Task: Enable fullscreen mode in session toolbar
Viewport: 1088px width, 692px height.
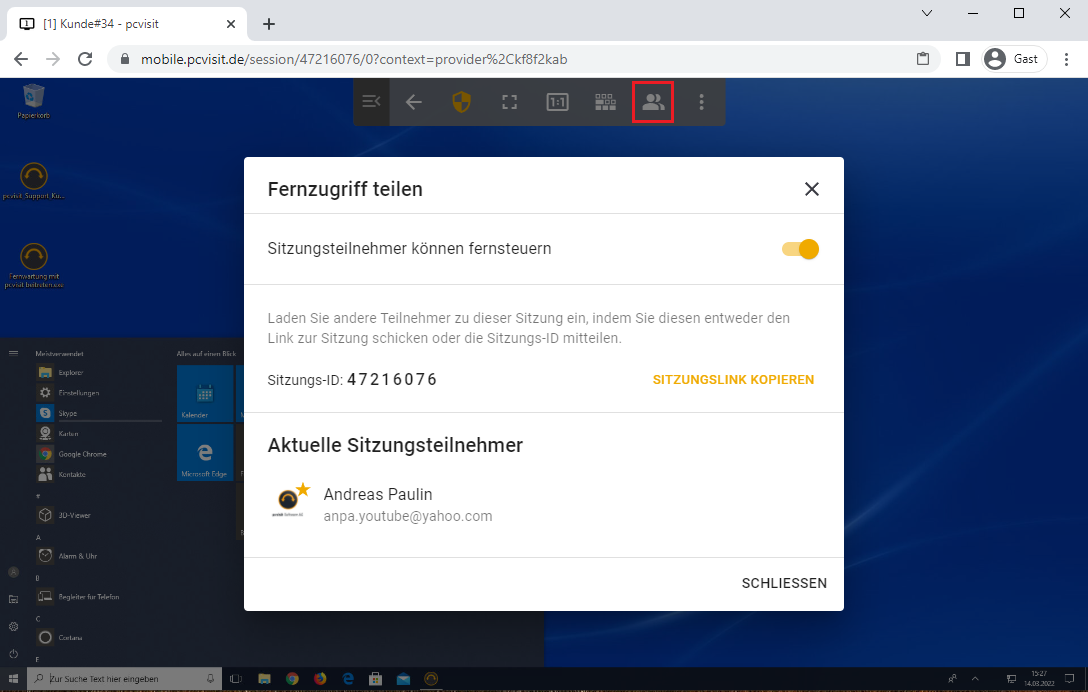Action: (x=509, y=102)
